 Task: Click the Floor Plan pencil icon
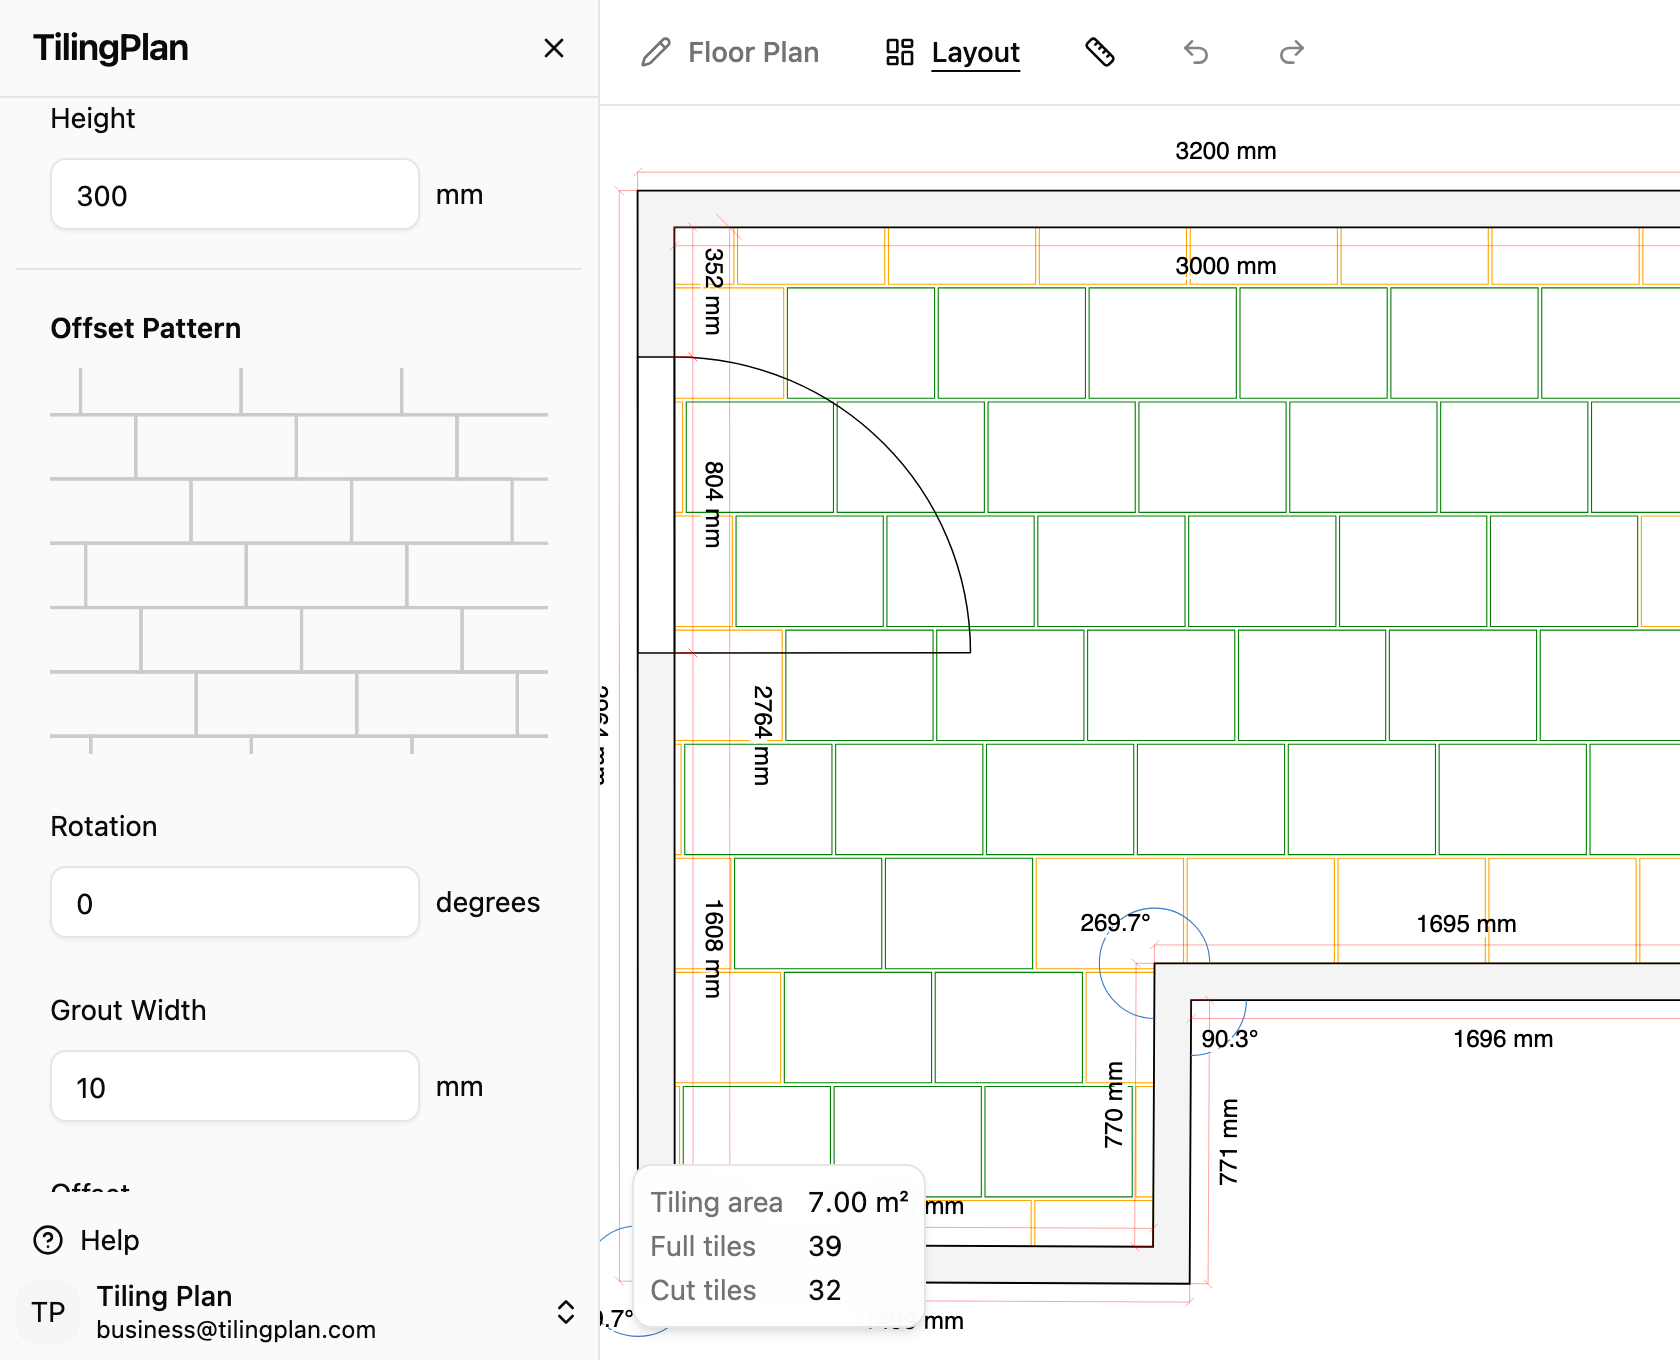656,52
